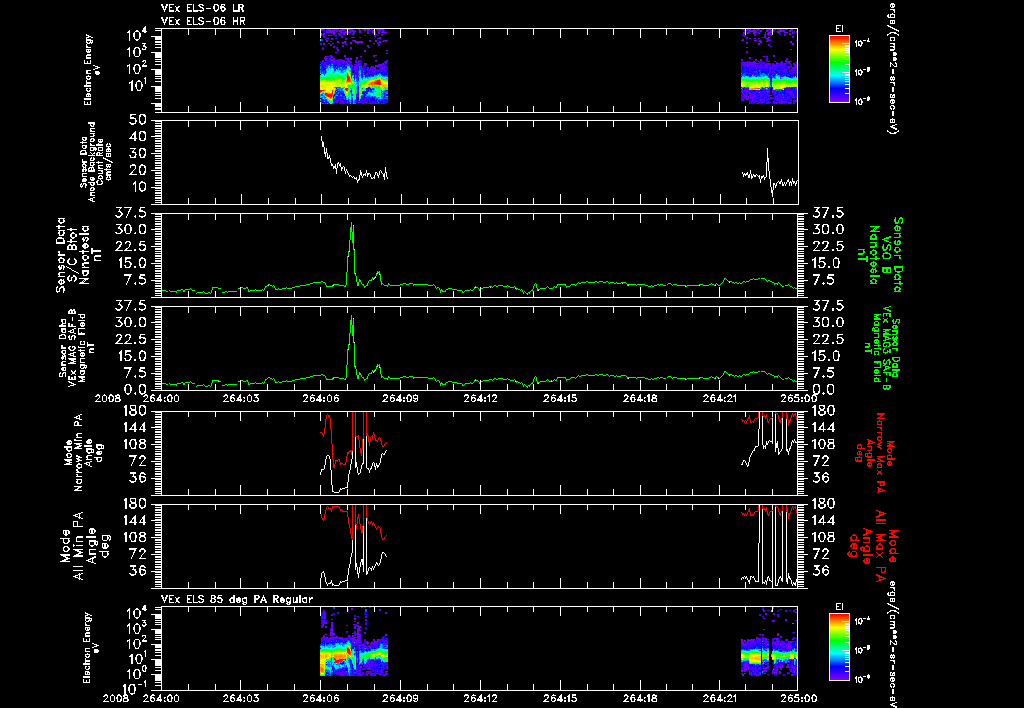Click the green 'VSO B Nanotesla' axis label
This screenshot has width=1024, height=708.
point(880,255)
